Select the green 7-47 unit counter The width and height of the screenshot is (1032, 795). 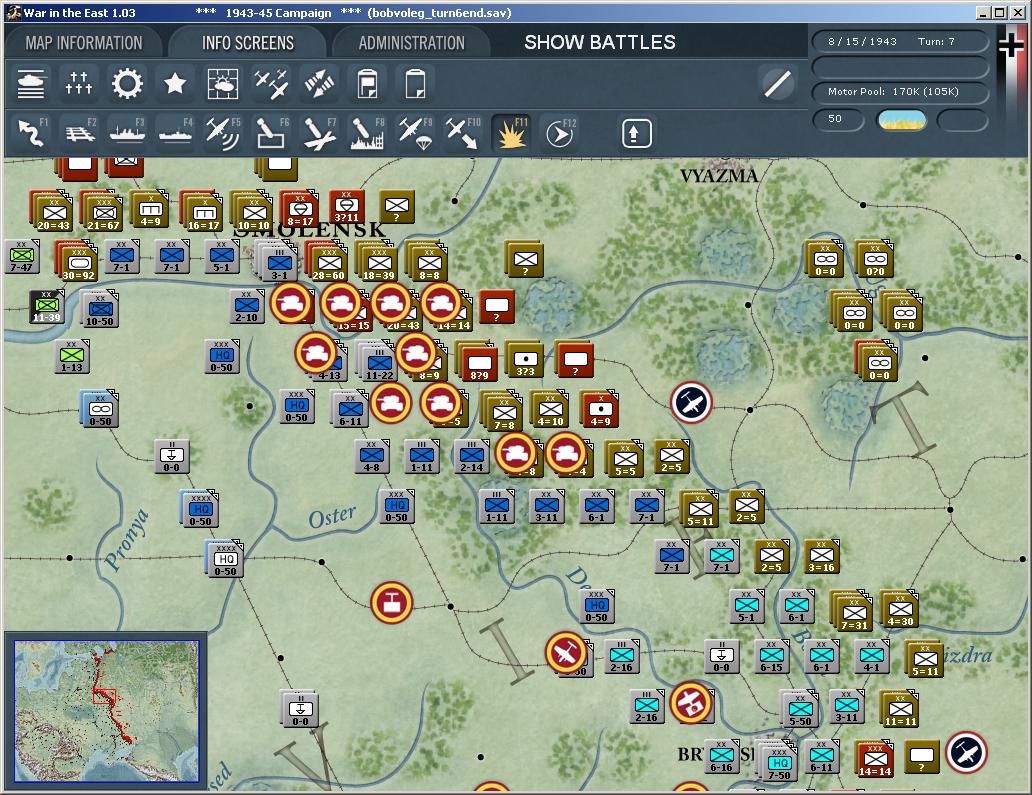(21, 257)
